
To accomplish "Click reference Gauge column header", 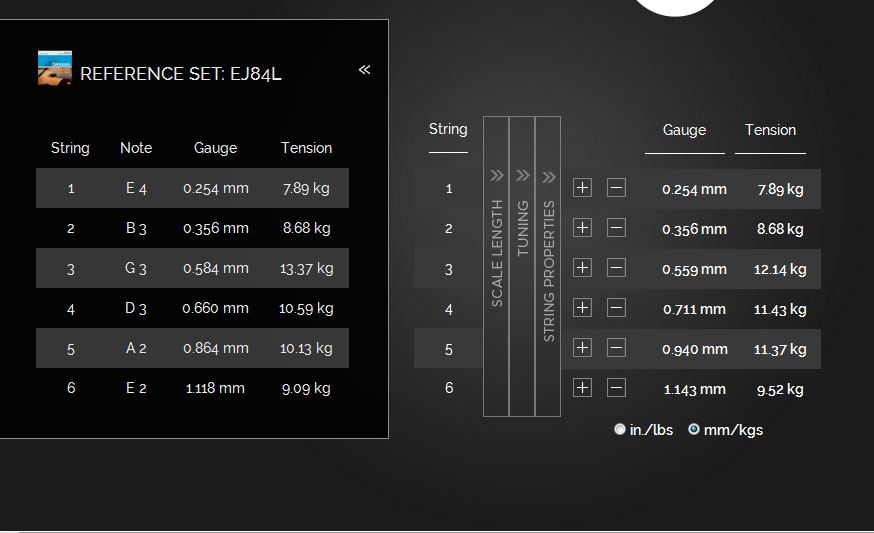I will (215, 148).
